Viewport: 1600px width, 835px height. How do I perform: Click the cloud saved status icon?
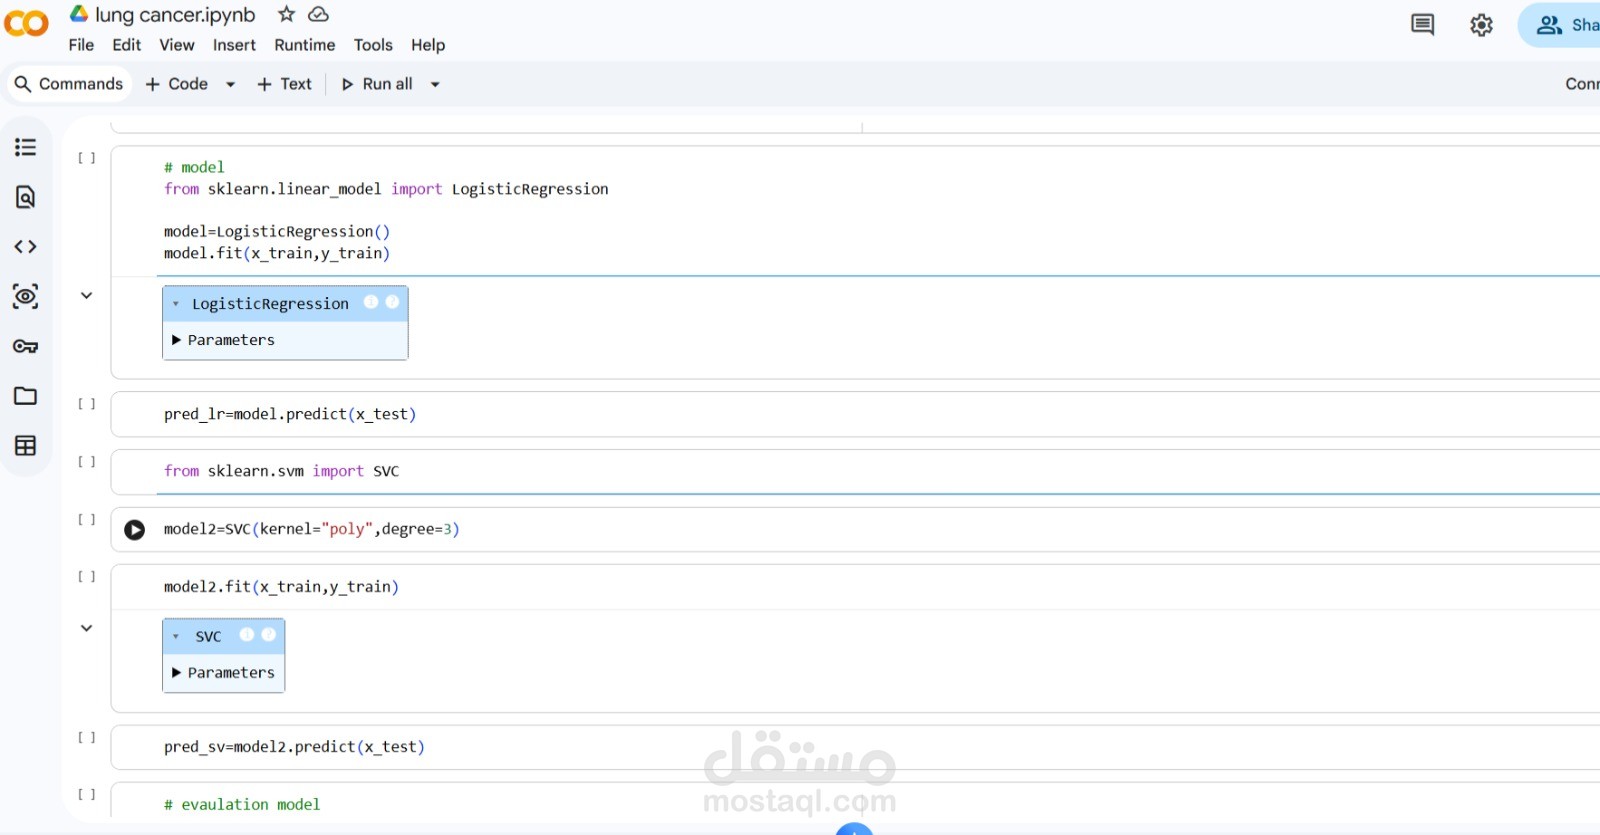click(318, 14)
